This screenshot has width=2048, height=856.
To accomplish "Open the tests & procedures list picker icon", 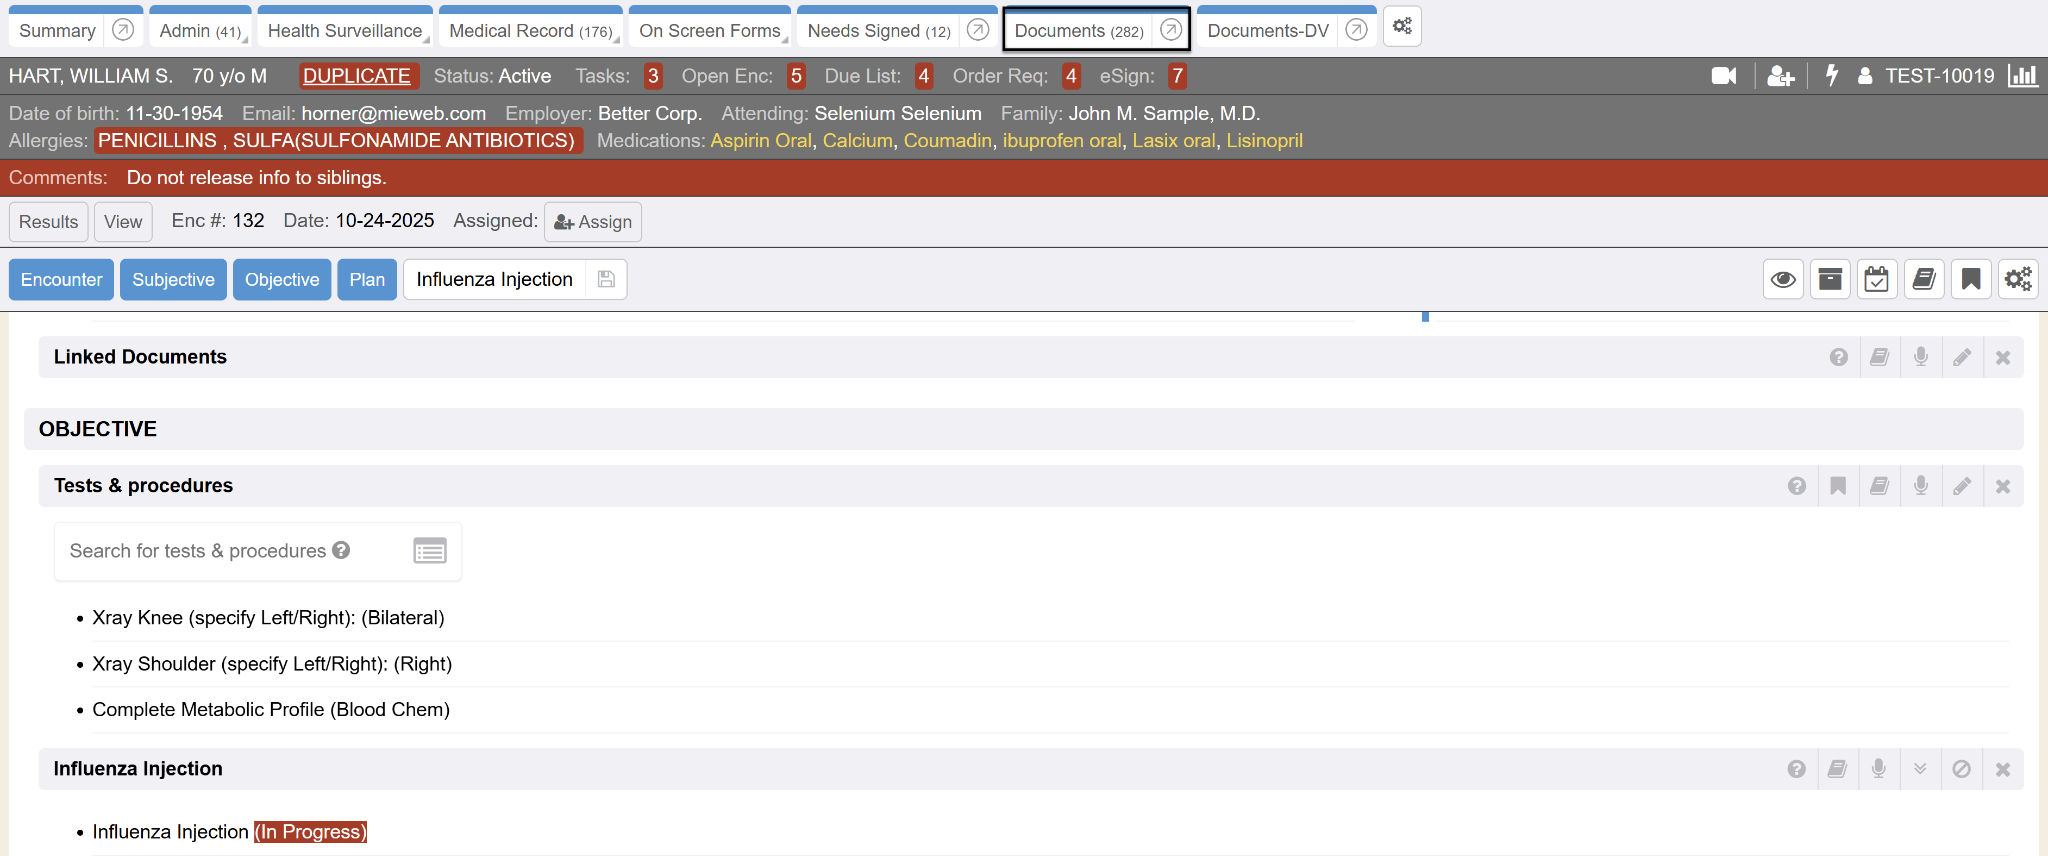I will point(430,551).
